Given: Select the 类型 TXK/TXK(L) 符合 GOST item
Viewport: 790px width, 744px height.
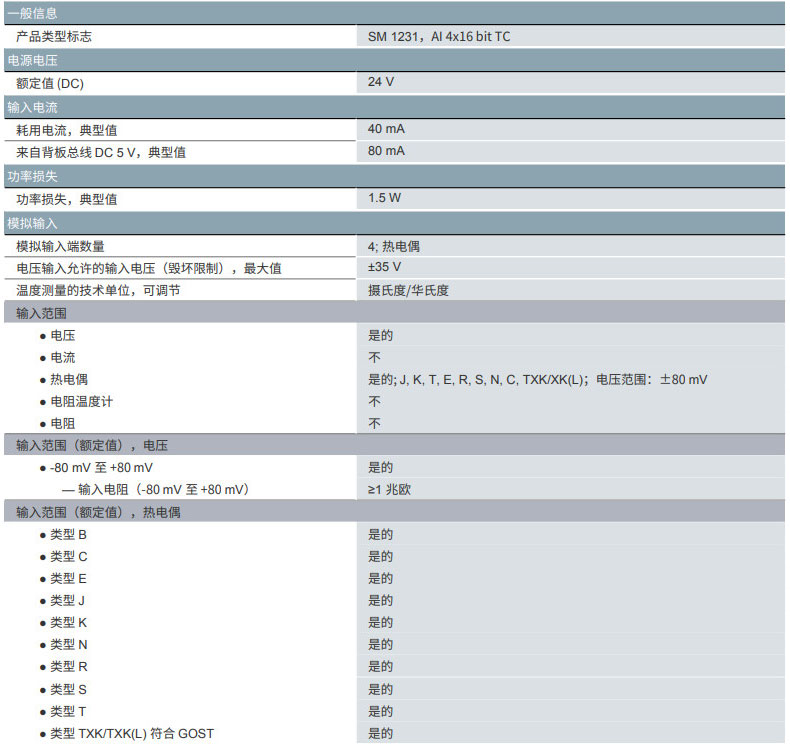Looking at the screenshot, I should pyautogui.click(x=131, y=733).
